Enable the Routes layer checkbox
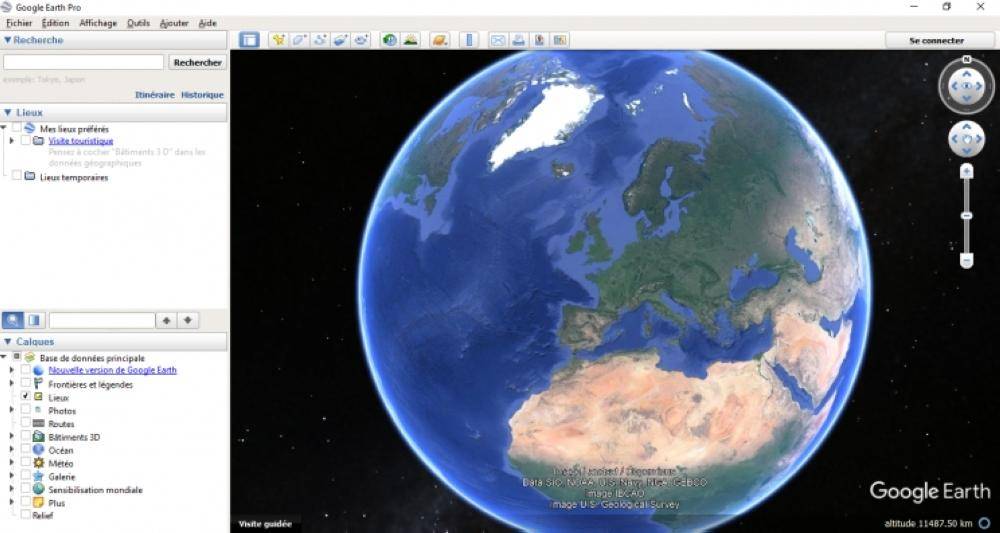The width and height of the screenshot is (1000, 533). [x=26, y=424]
